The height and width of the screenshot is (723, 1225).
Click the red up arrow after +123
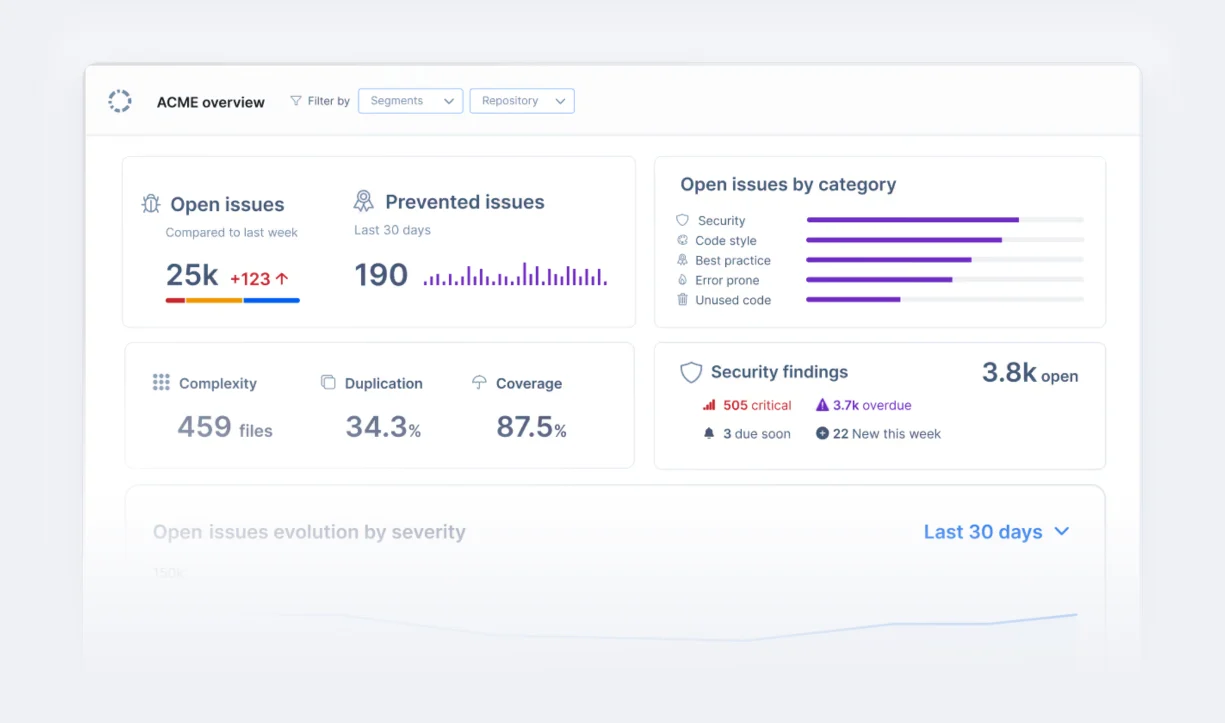[x=282, y=279]
